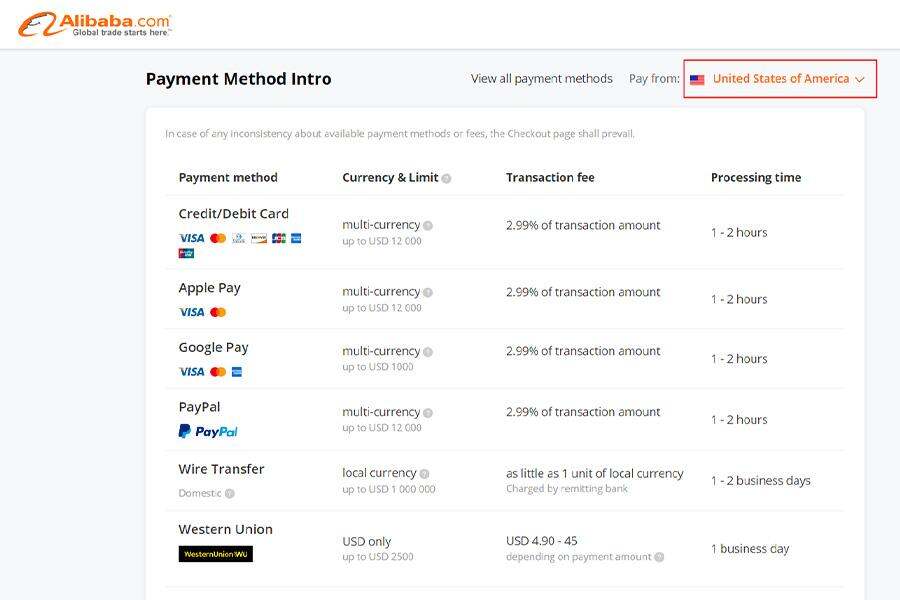900x600 pixels.
Task: Click the US flag in Pay from selector
Action: (x=697, y=79)
